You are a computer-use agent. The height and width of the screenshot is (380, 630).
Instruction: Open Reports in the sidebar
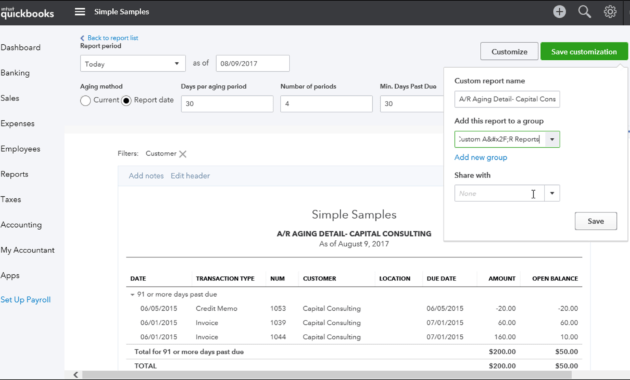click(x=14, y=174)
